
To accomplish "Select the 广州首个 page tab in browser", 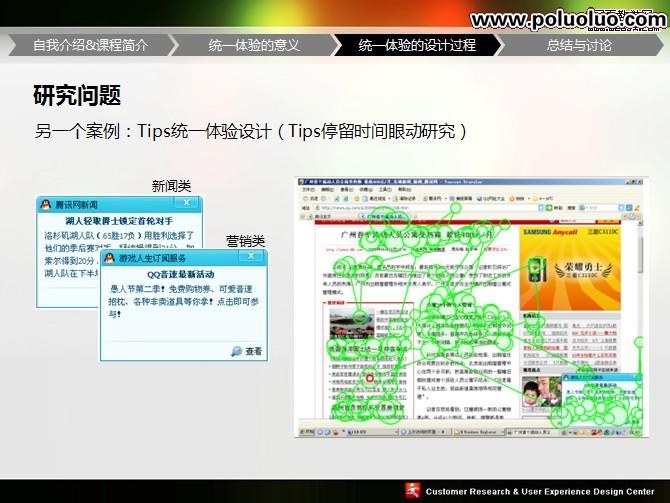I will [385, 217].
